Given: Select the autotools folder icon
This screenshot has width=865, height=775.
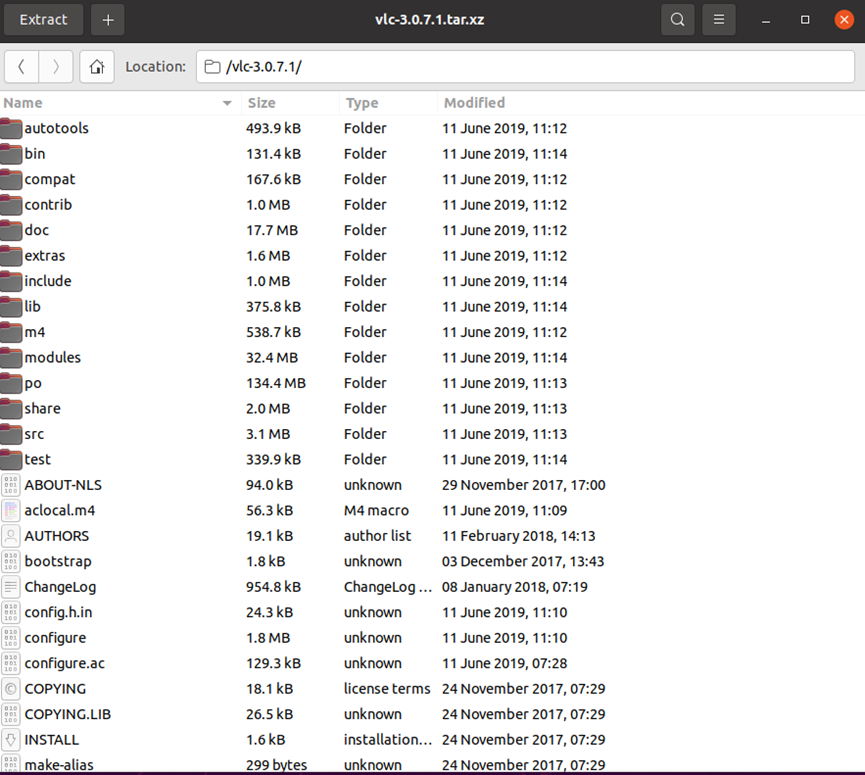Looking at the screenshot, I should (11, 129).
